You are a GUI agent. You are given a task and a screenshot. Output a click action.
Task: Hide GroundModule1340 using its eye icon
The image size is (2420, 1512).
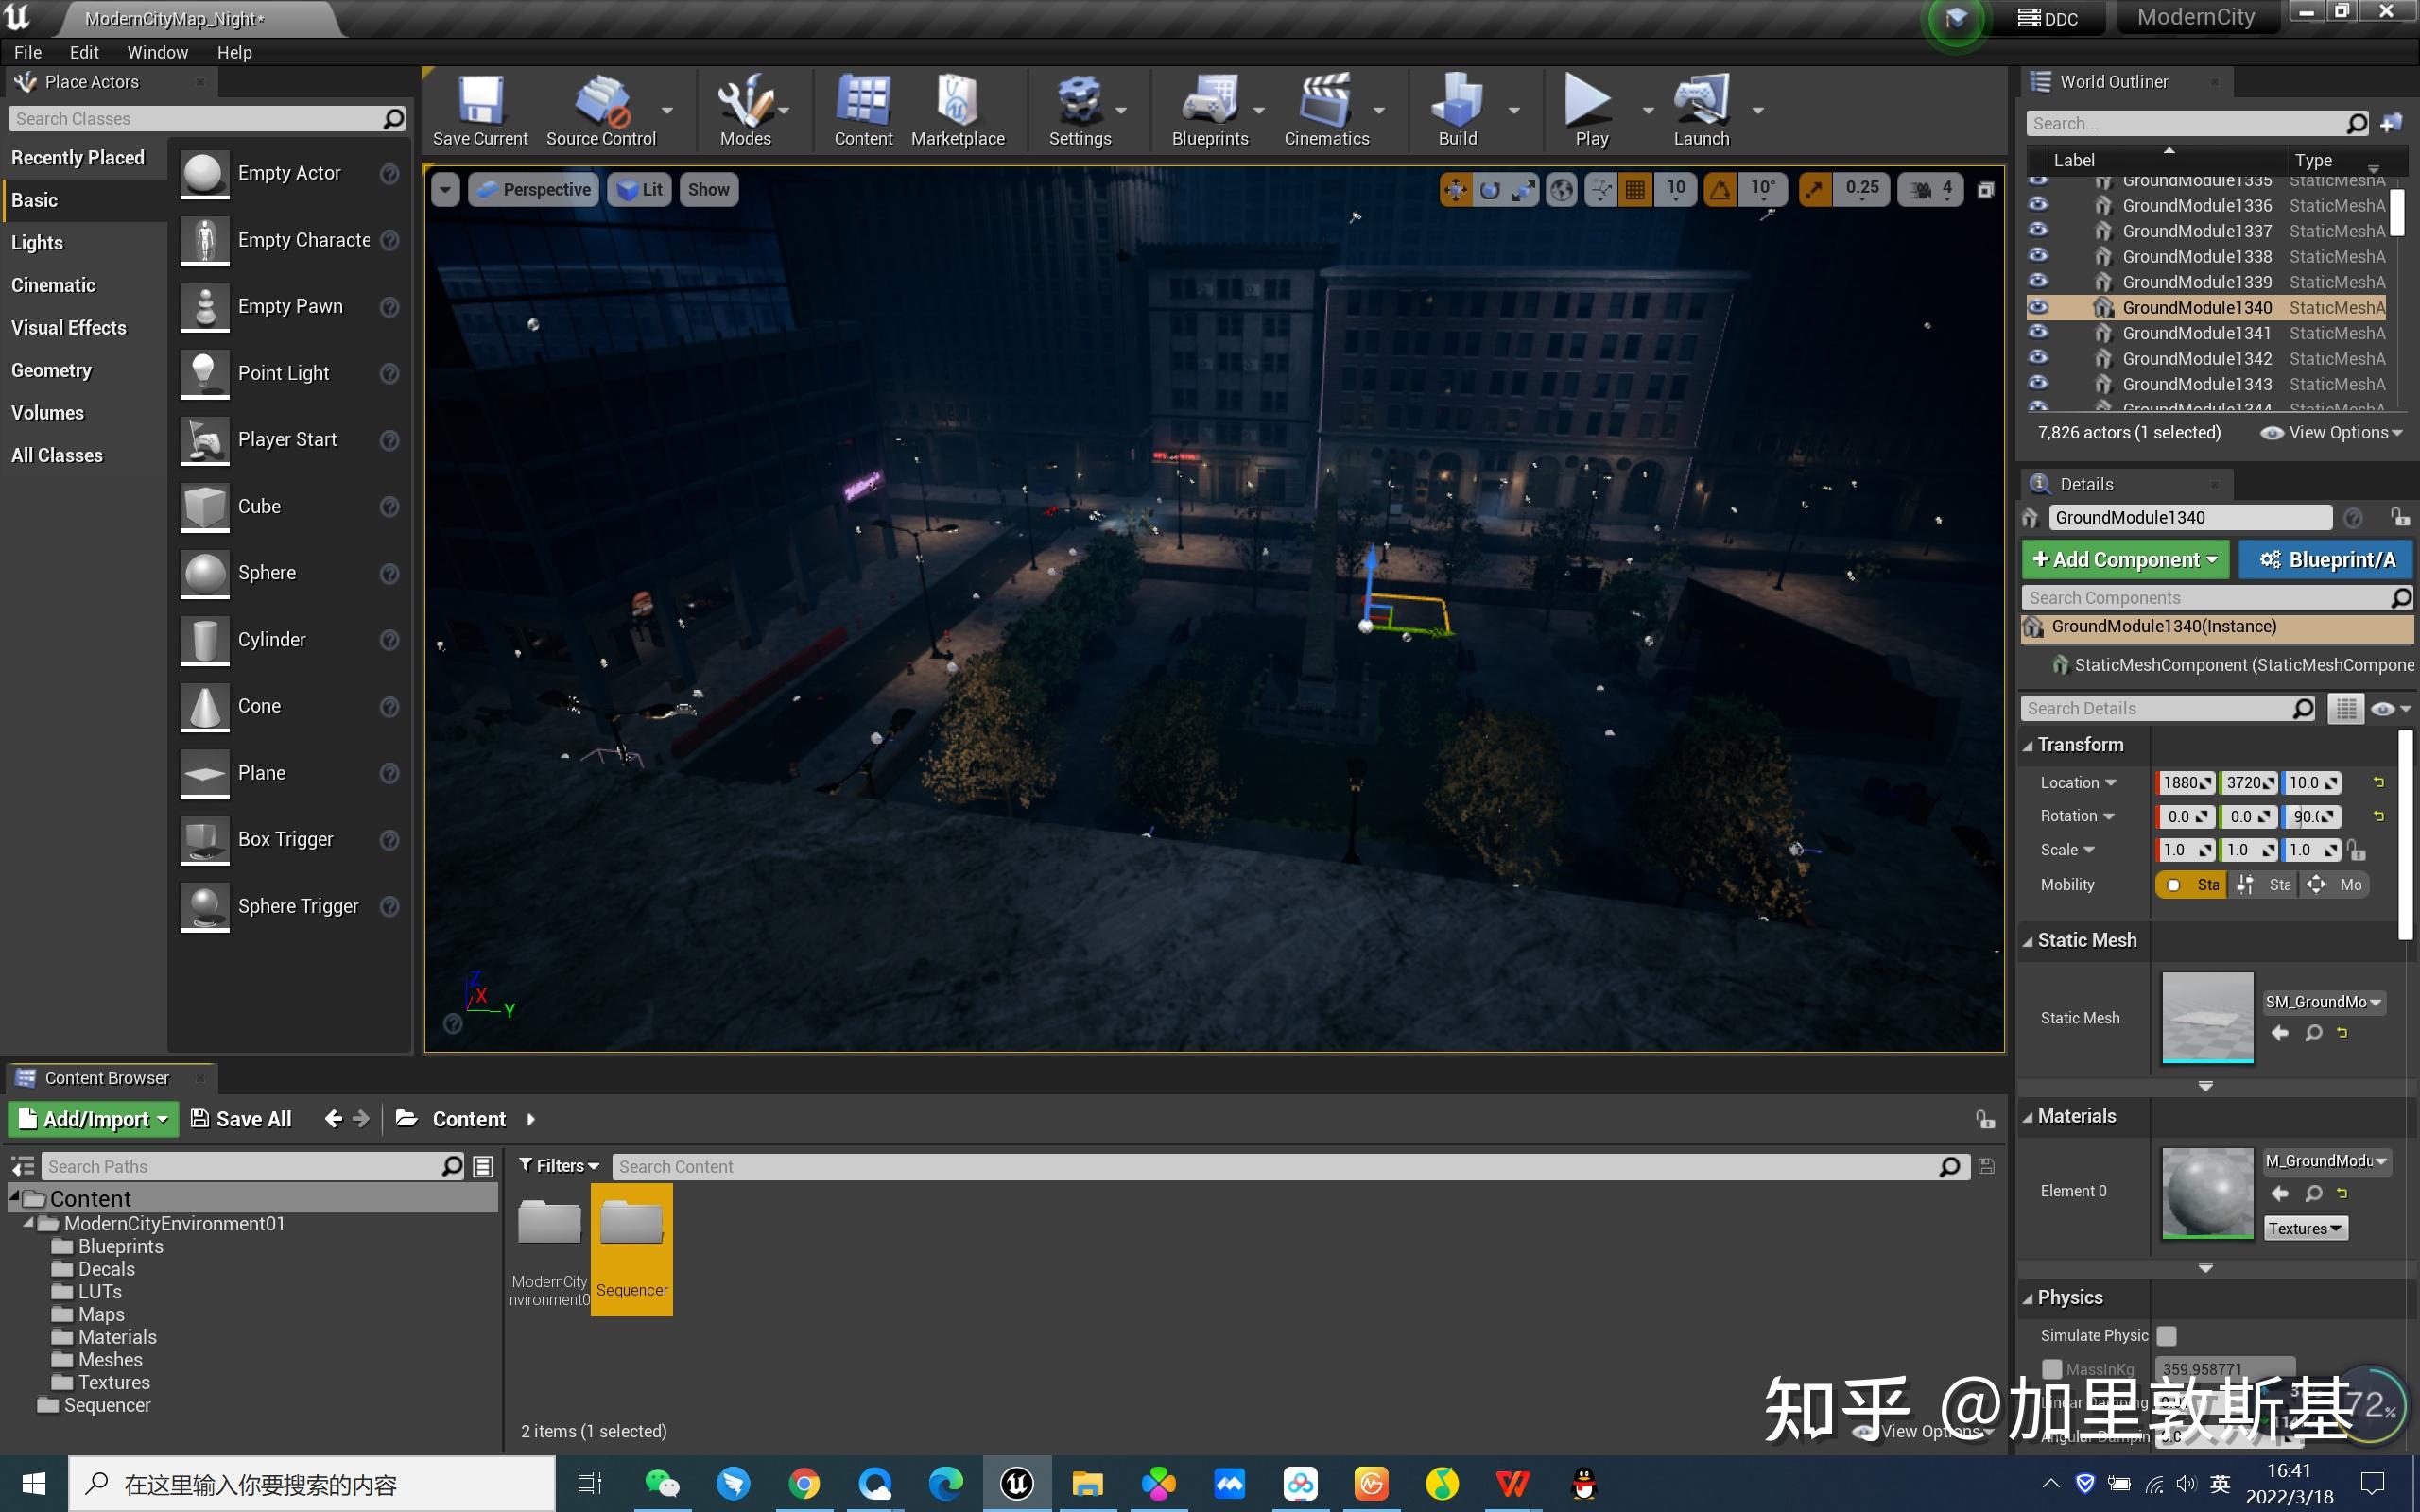click(2040, 307)
